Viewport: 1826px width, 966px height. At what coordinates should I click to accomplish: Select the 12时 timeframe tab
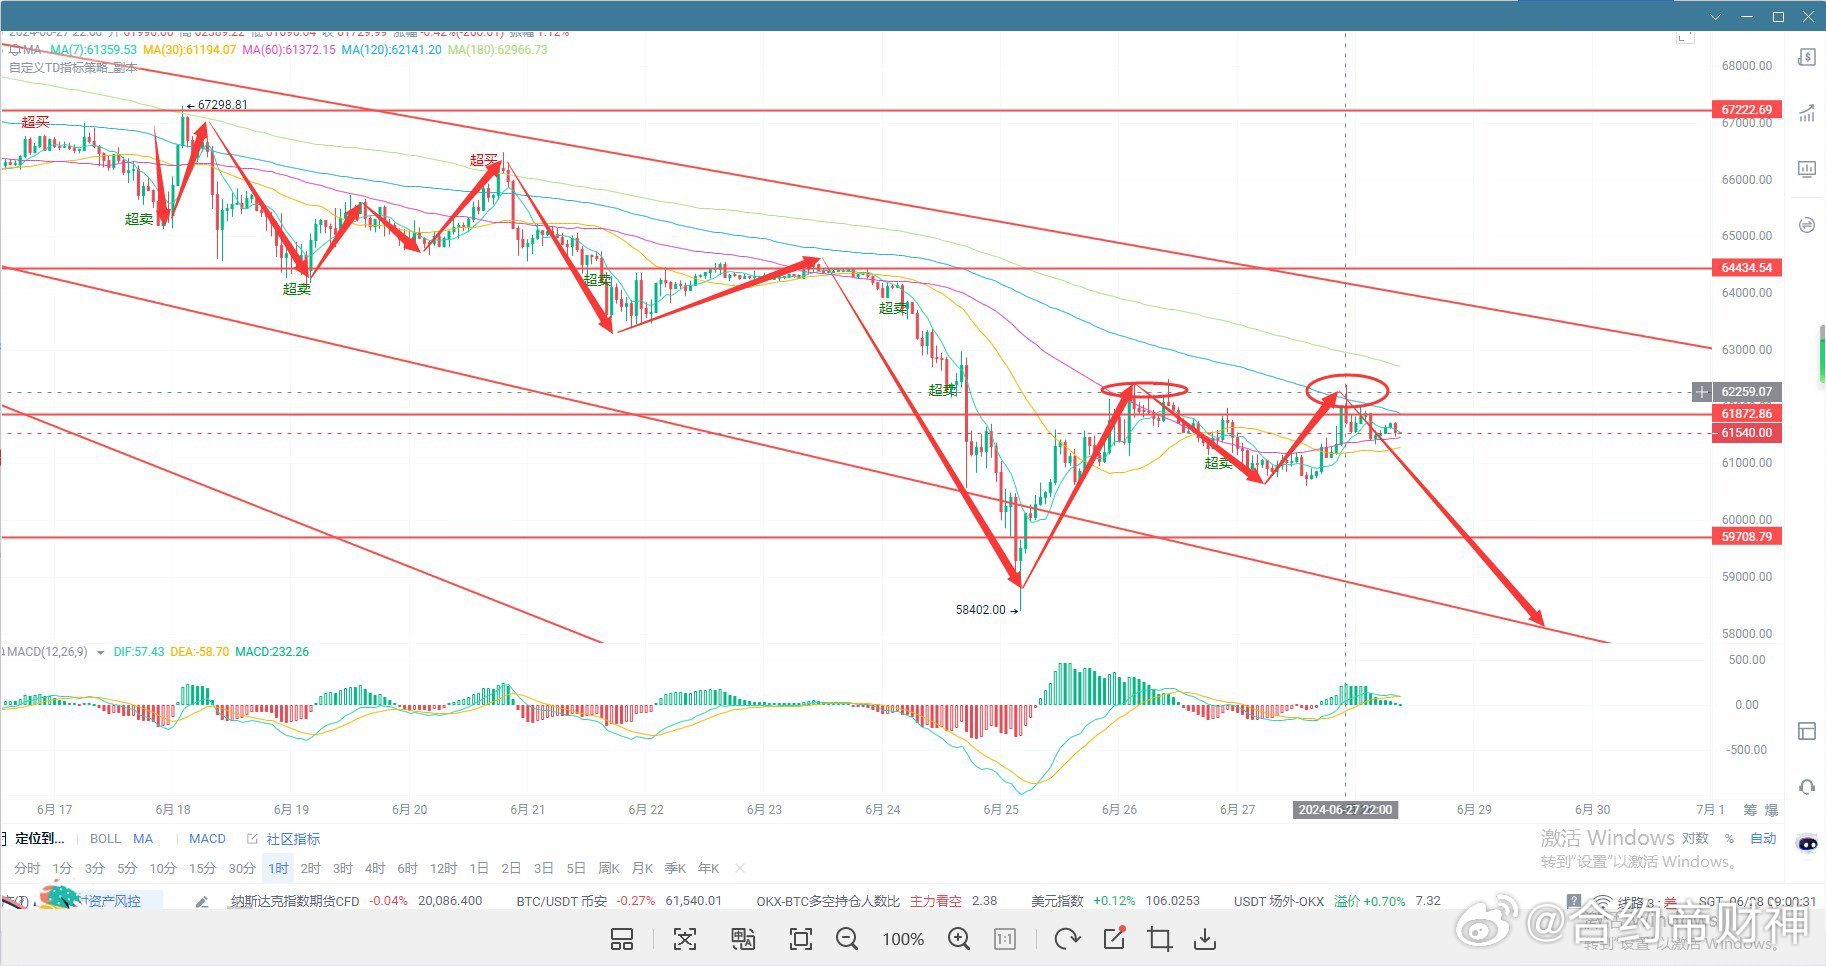[443, 868]
